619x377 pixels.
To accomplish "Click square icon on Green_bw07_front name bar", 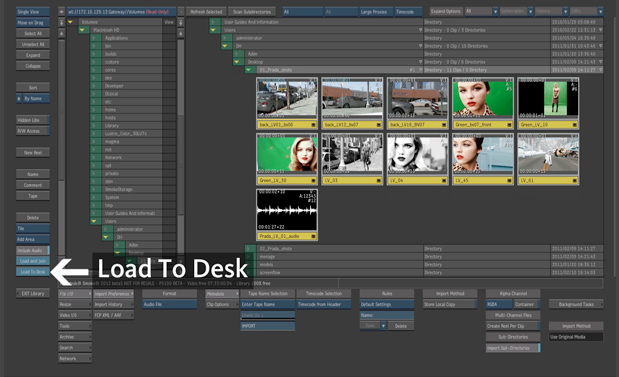I will [x=509, y=125].
